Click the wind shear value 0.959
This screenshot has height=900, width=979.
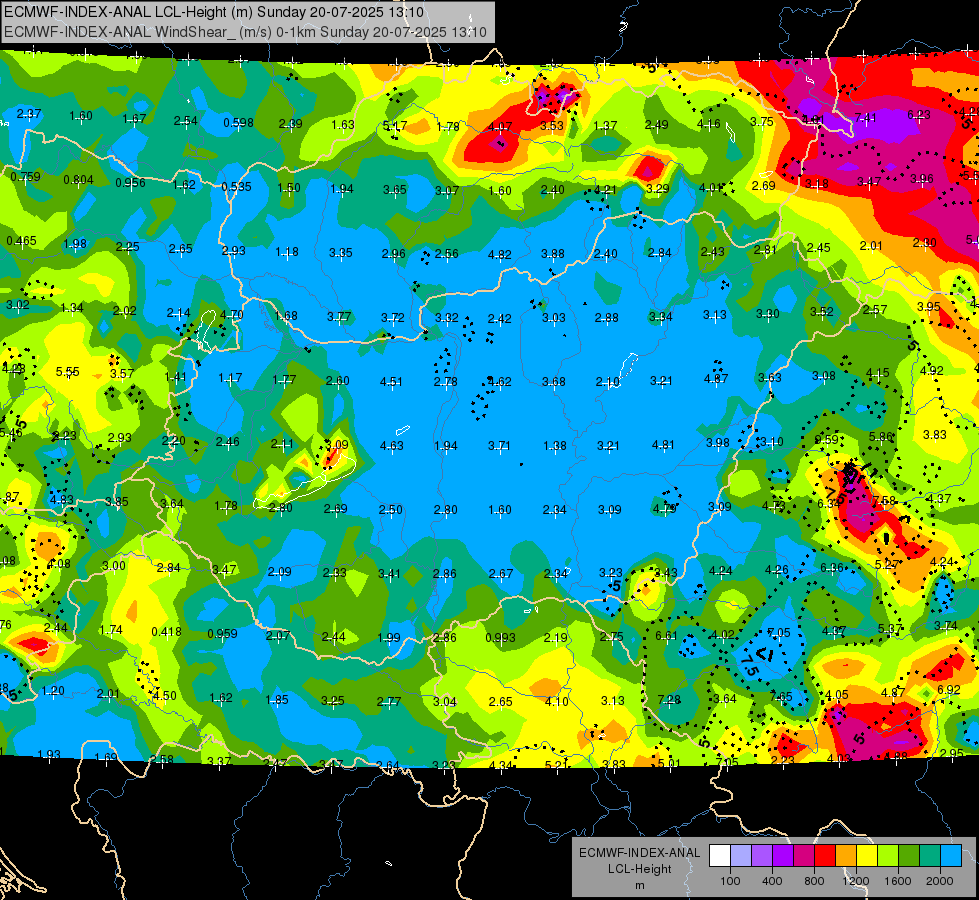coord(222,634)
